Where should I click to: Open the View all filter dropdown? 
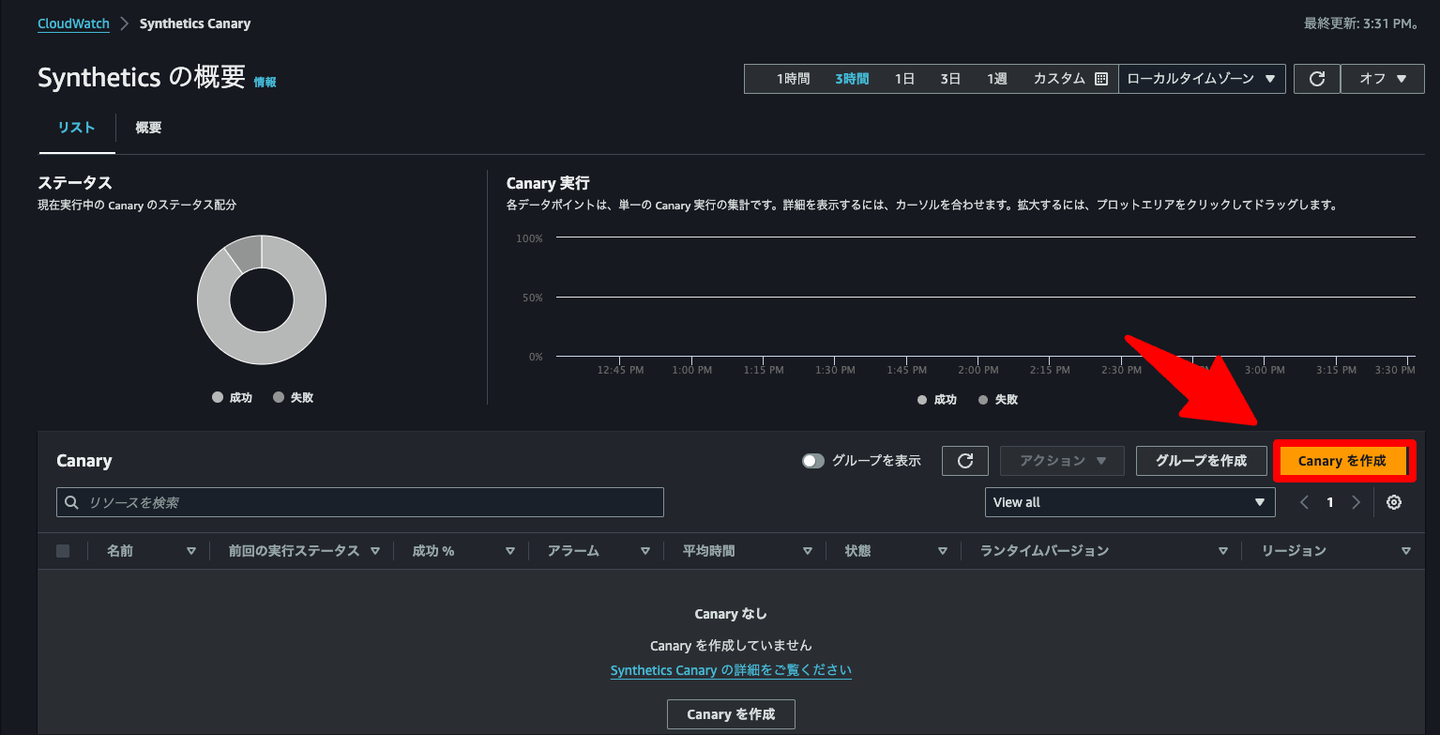click(1130, 503)
